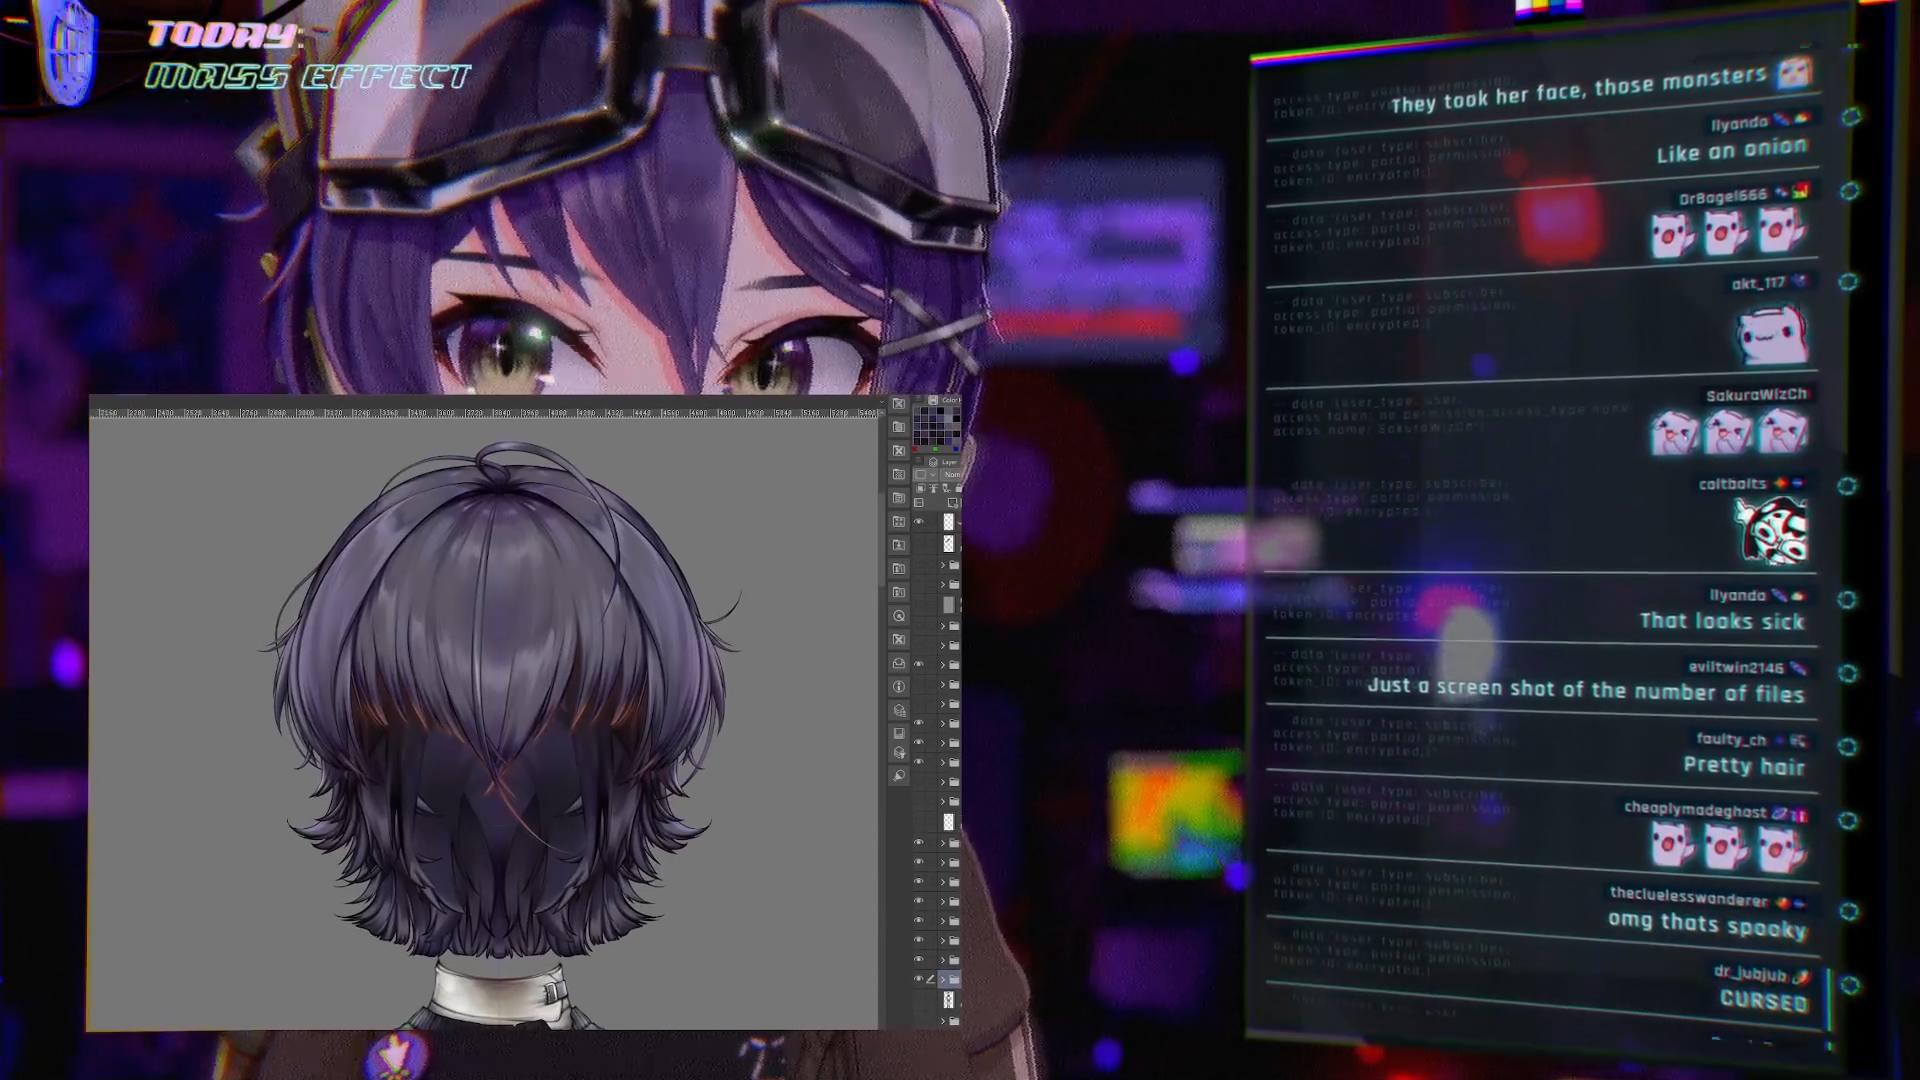Click the layer stack with funnel filter icon
This screenshot has width=1920, height=1080.
[899, 753]
